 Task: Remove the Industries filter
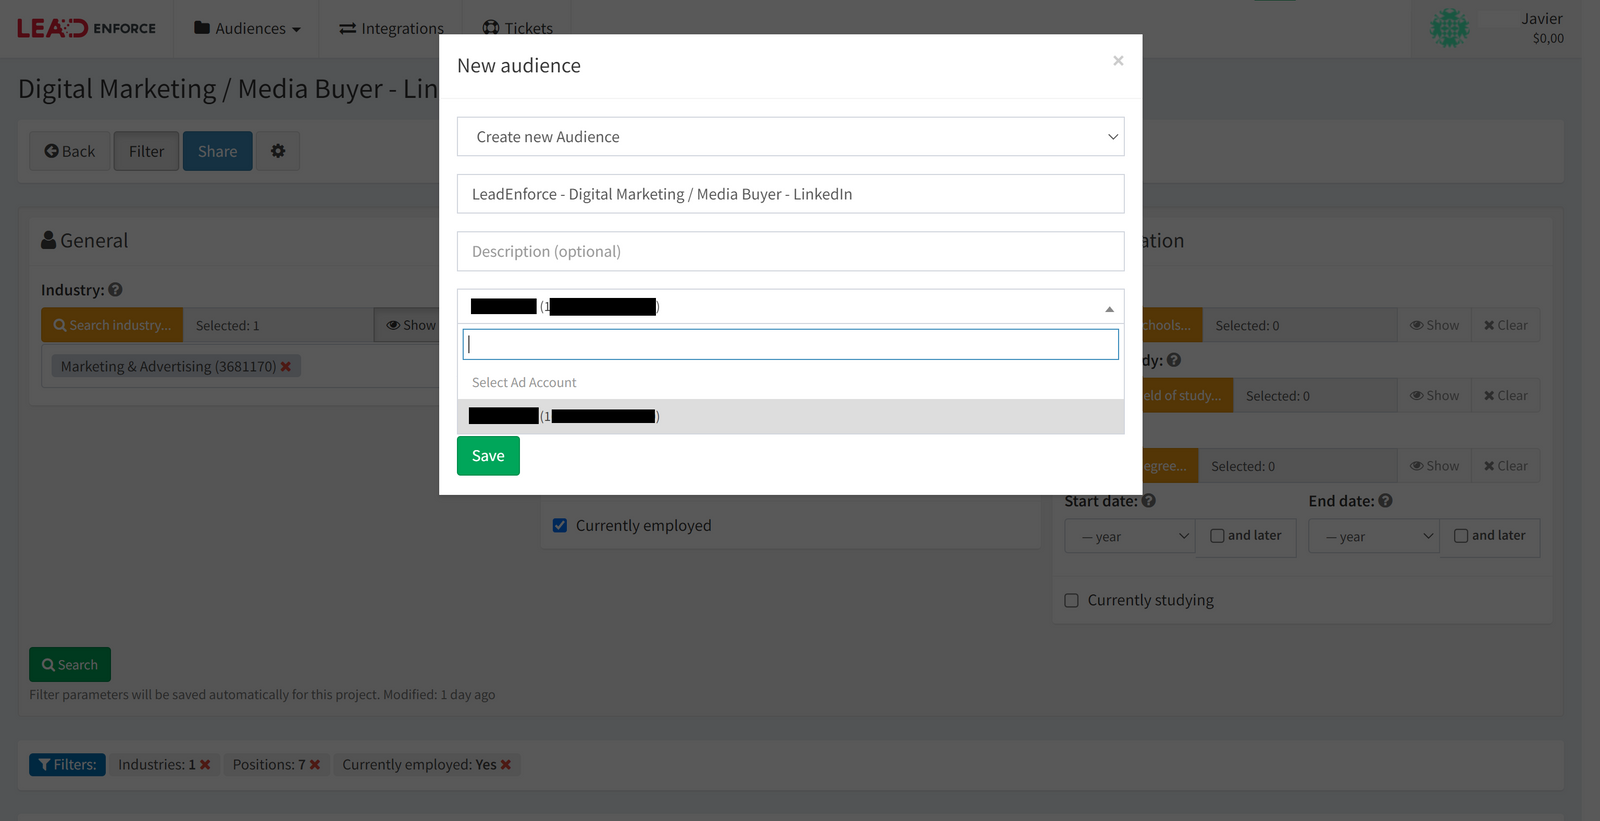[x=205, y=765]
